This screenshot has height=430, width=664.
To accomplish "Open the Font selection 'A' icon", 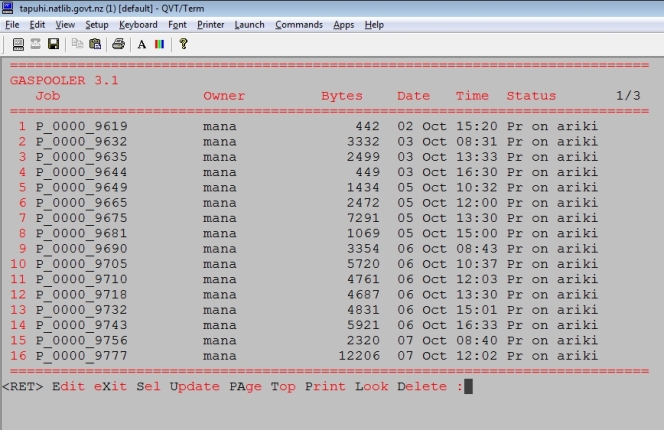I will point(142,44).
